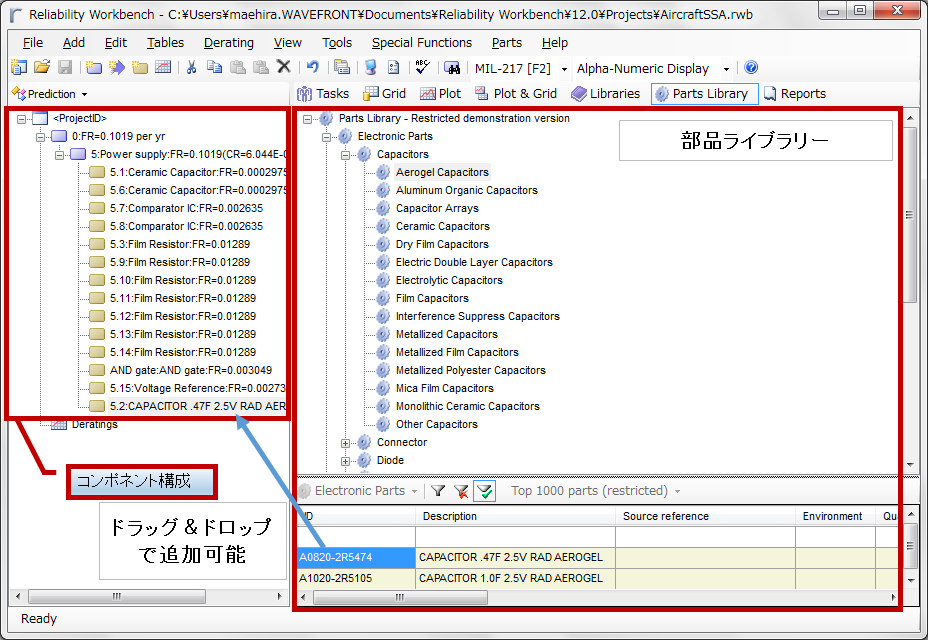Run the ABC spell check icon
This screenshot has height=640, width=928.
point(423,67)
